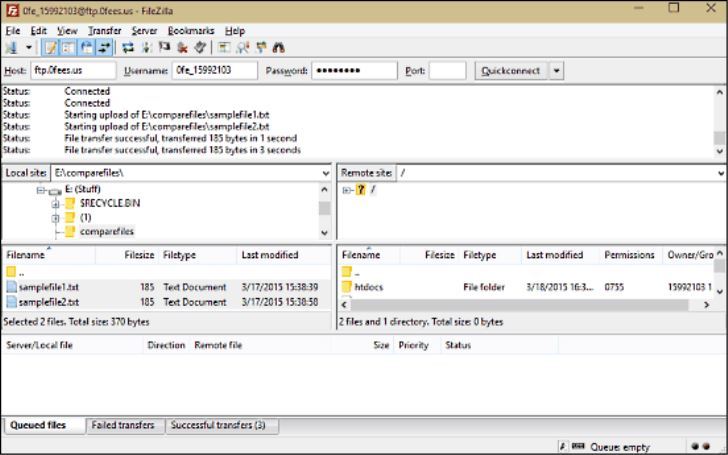Open the Help menu
Screen dimensions: 728x455
click(234, 31)
